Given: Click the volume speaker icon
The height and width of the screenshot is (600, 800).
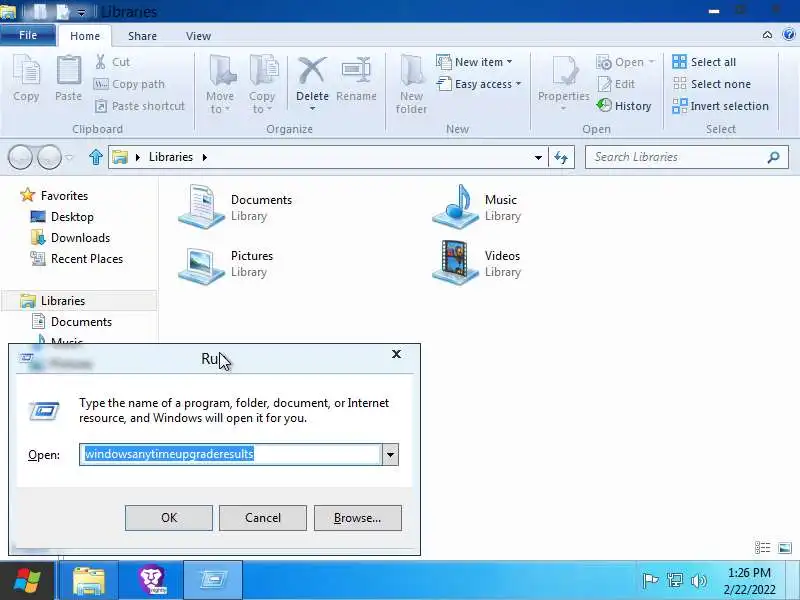Looking at the screenshot, I should pos(698,580).
